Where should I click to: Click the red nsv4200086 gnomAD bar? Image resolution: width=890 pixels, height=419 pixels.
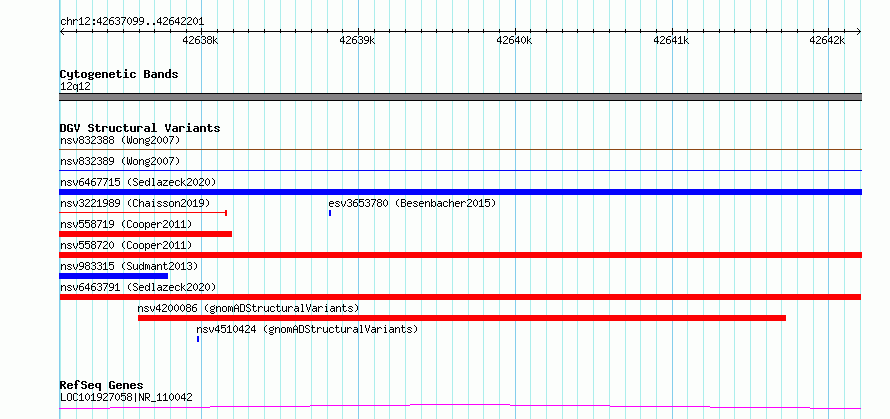[x=461, y=318]
